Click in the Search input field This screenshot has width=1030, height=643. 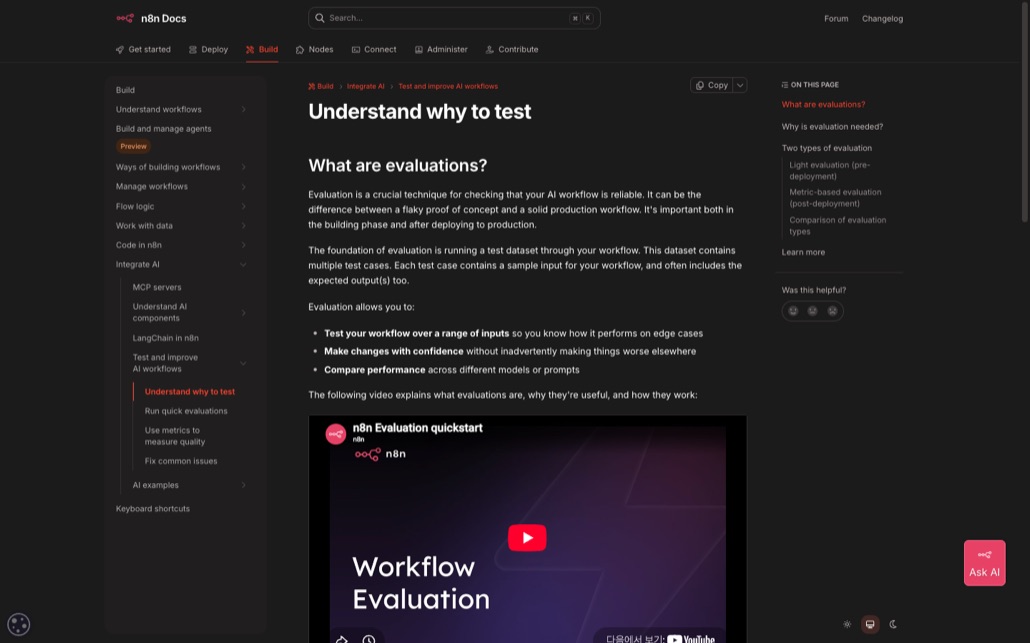[454, 18]
